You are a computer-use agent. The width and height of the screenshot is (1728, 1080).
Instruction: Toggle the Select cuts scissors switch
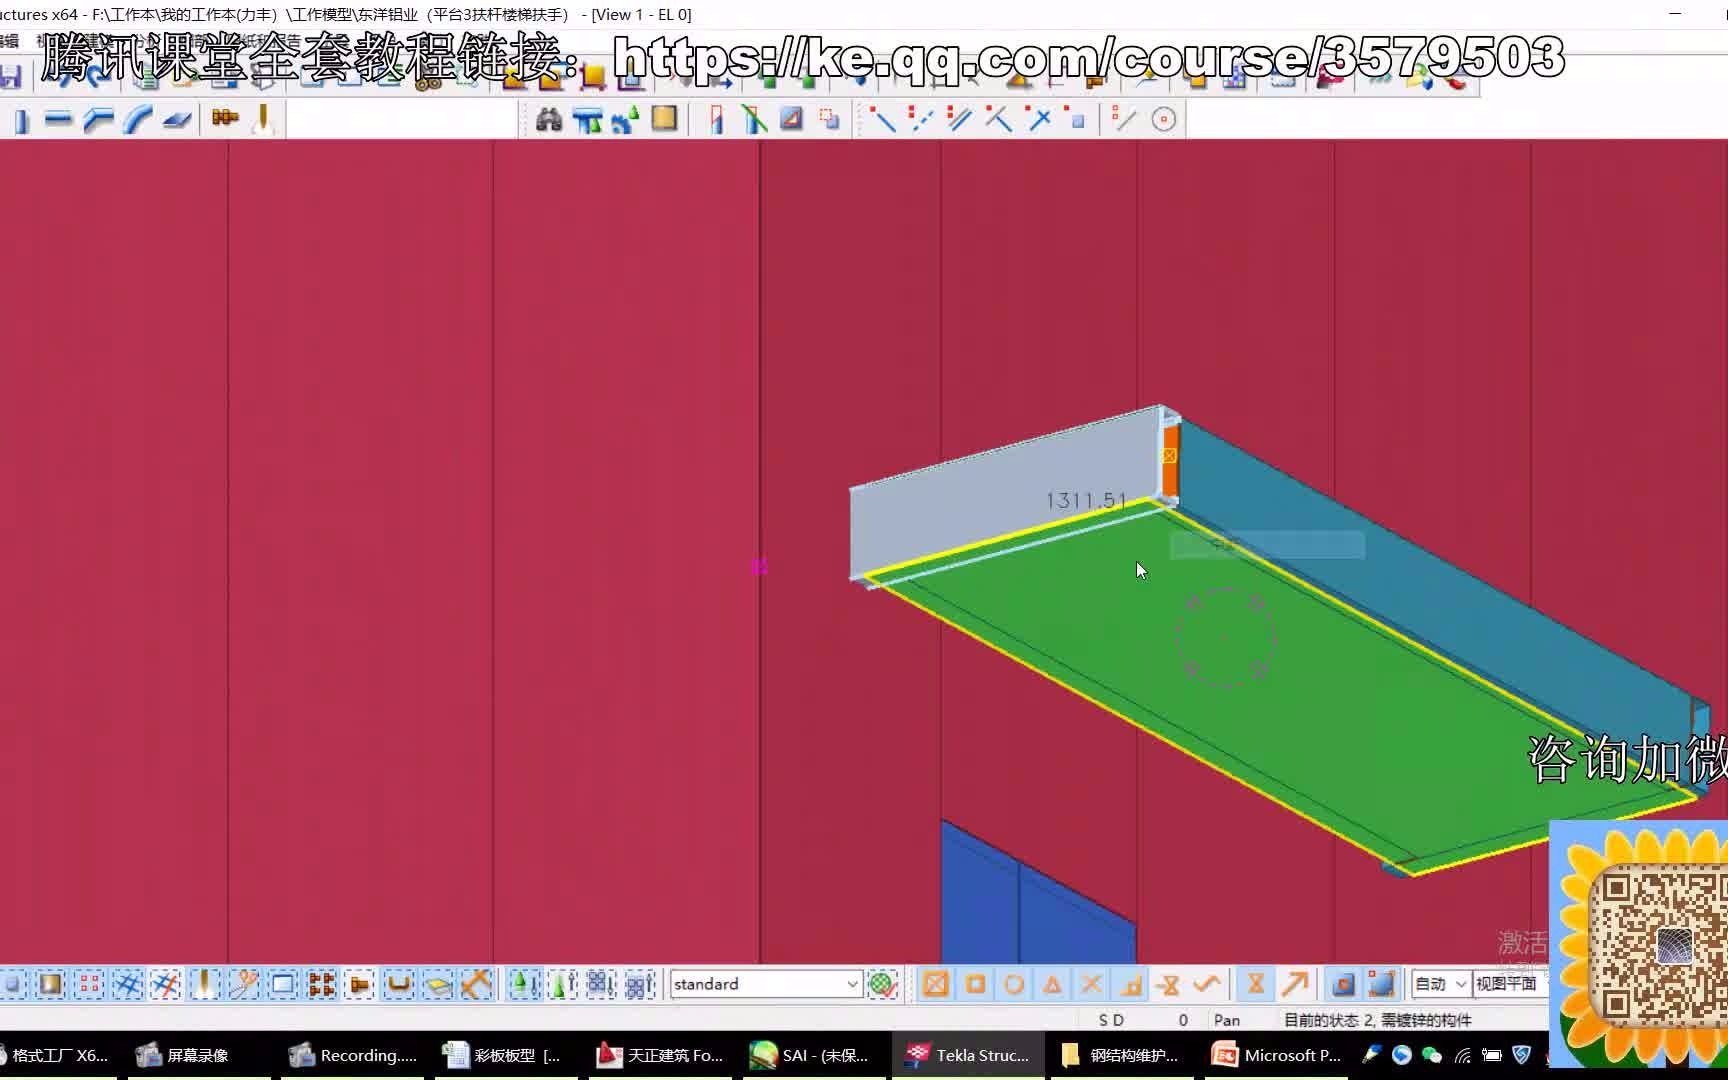243,985
